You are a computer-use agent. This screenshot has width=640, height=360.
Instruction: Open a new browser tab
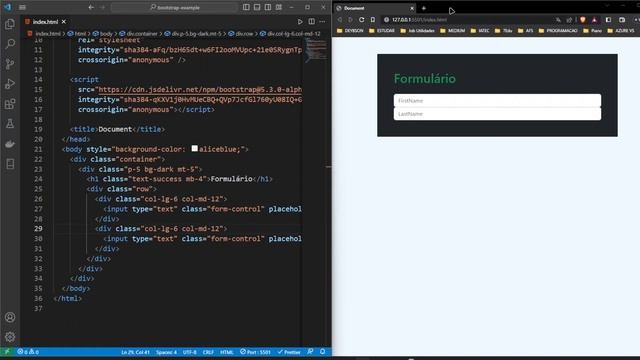[424, 8]
